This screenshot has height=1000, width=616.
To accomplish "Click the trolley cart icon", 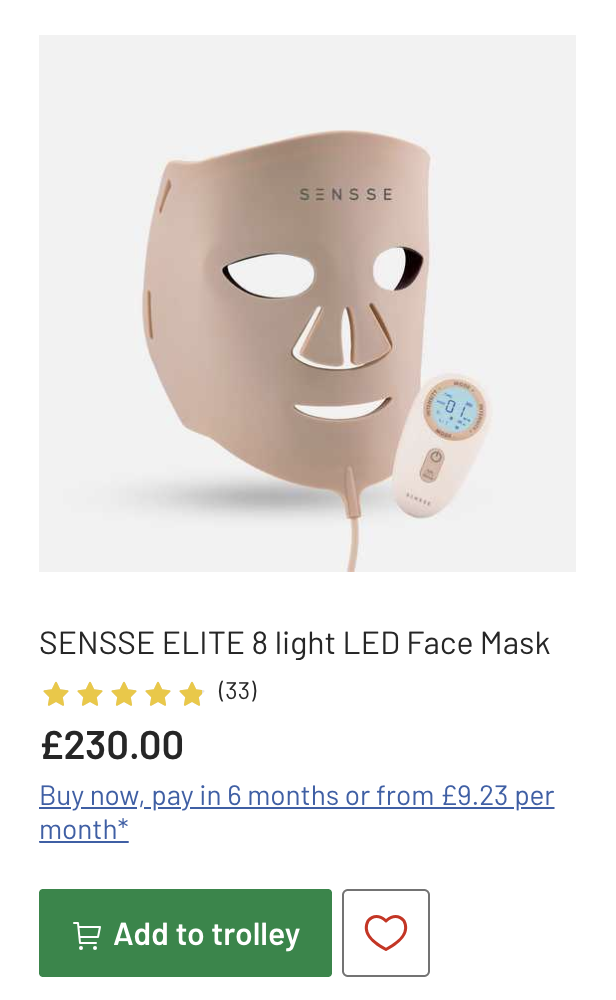I will pyautogui.click(x=87, y=935).
